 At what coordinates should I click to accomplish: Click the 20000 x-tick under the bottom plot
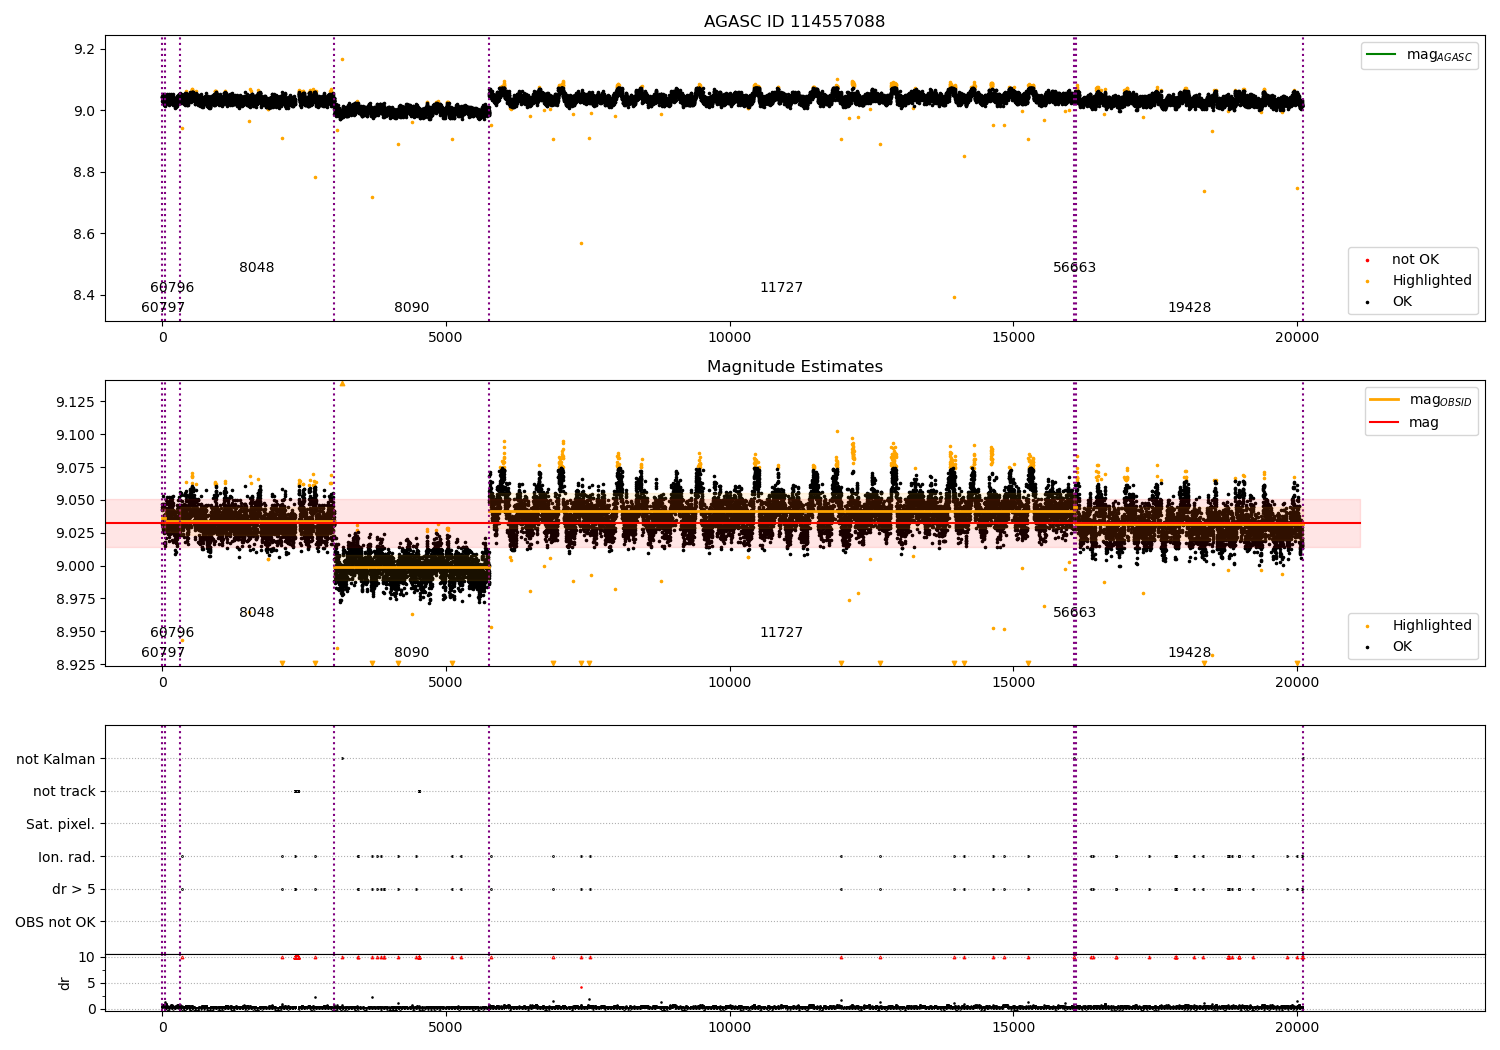1297,1028
